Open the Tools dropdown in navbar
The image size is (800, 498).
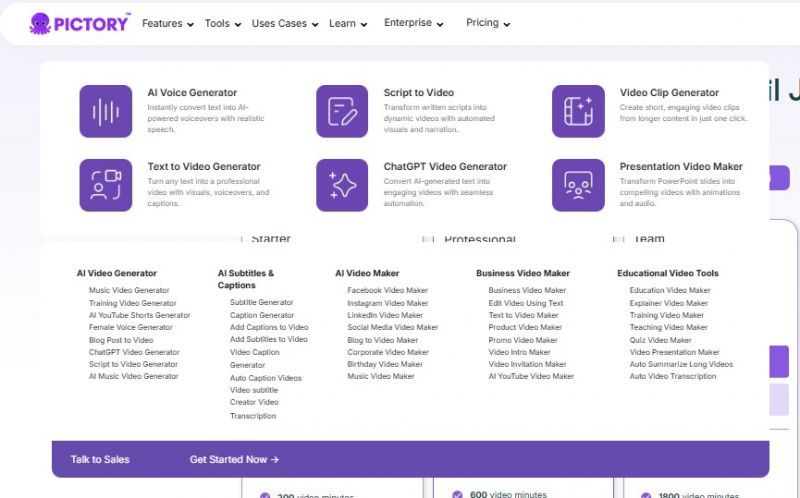pyautogui.click(x=222, y=23)
